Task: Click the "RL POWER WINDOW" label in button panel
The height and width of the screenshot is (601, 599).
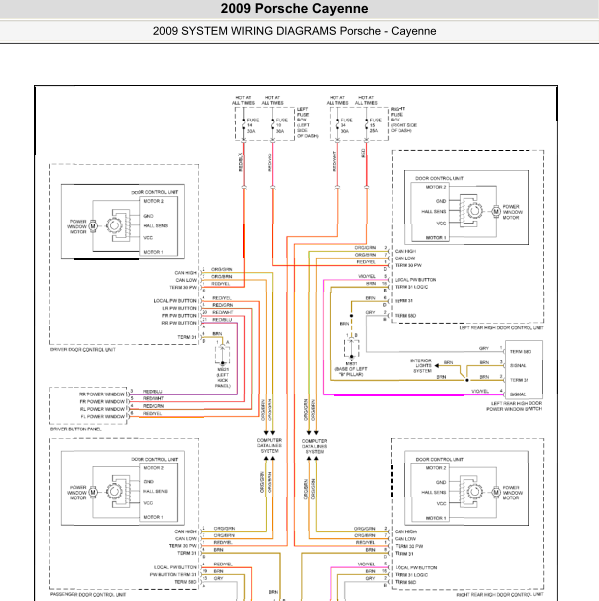Action: tap(102, 409)
